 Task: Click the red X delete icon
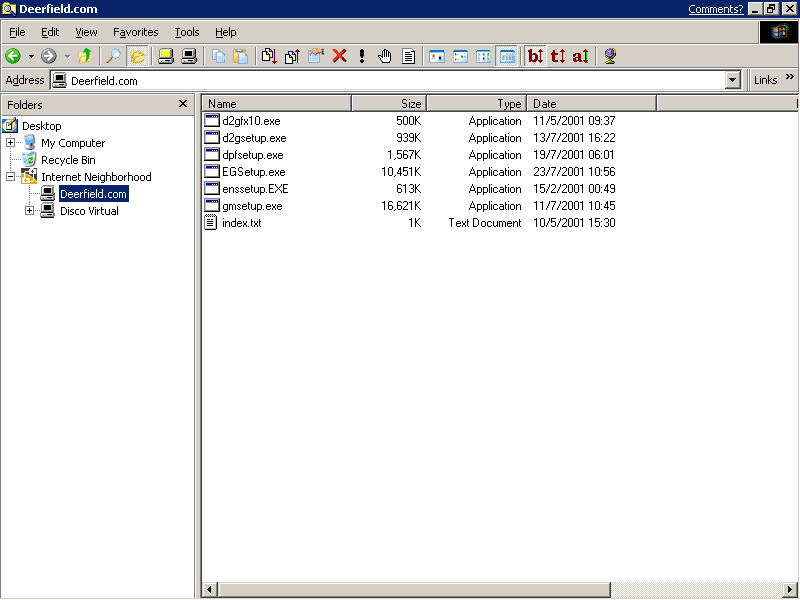(x=339, y=56)
